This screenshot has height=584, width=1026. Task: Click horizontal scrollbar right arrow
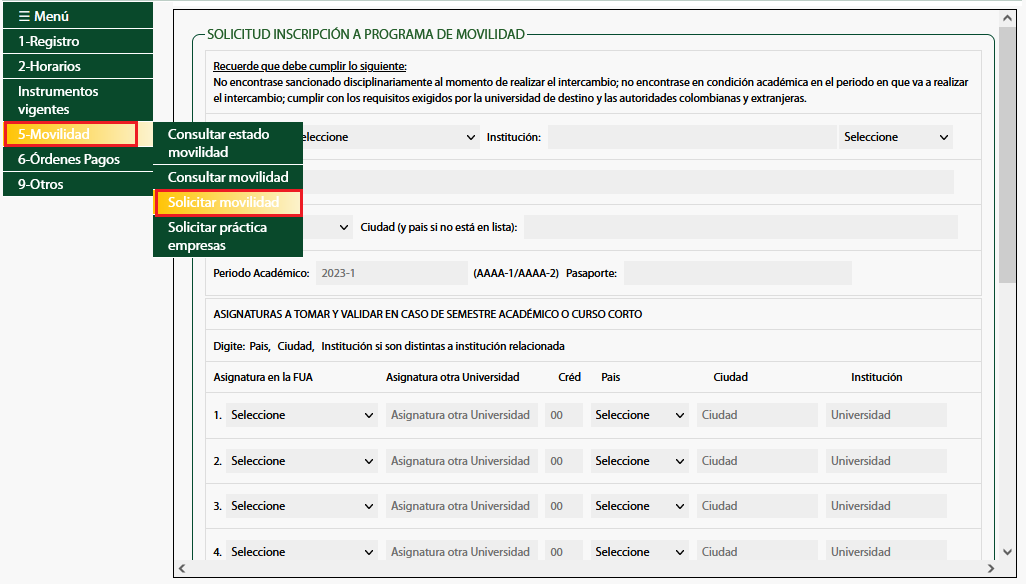pos(991,568)
